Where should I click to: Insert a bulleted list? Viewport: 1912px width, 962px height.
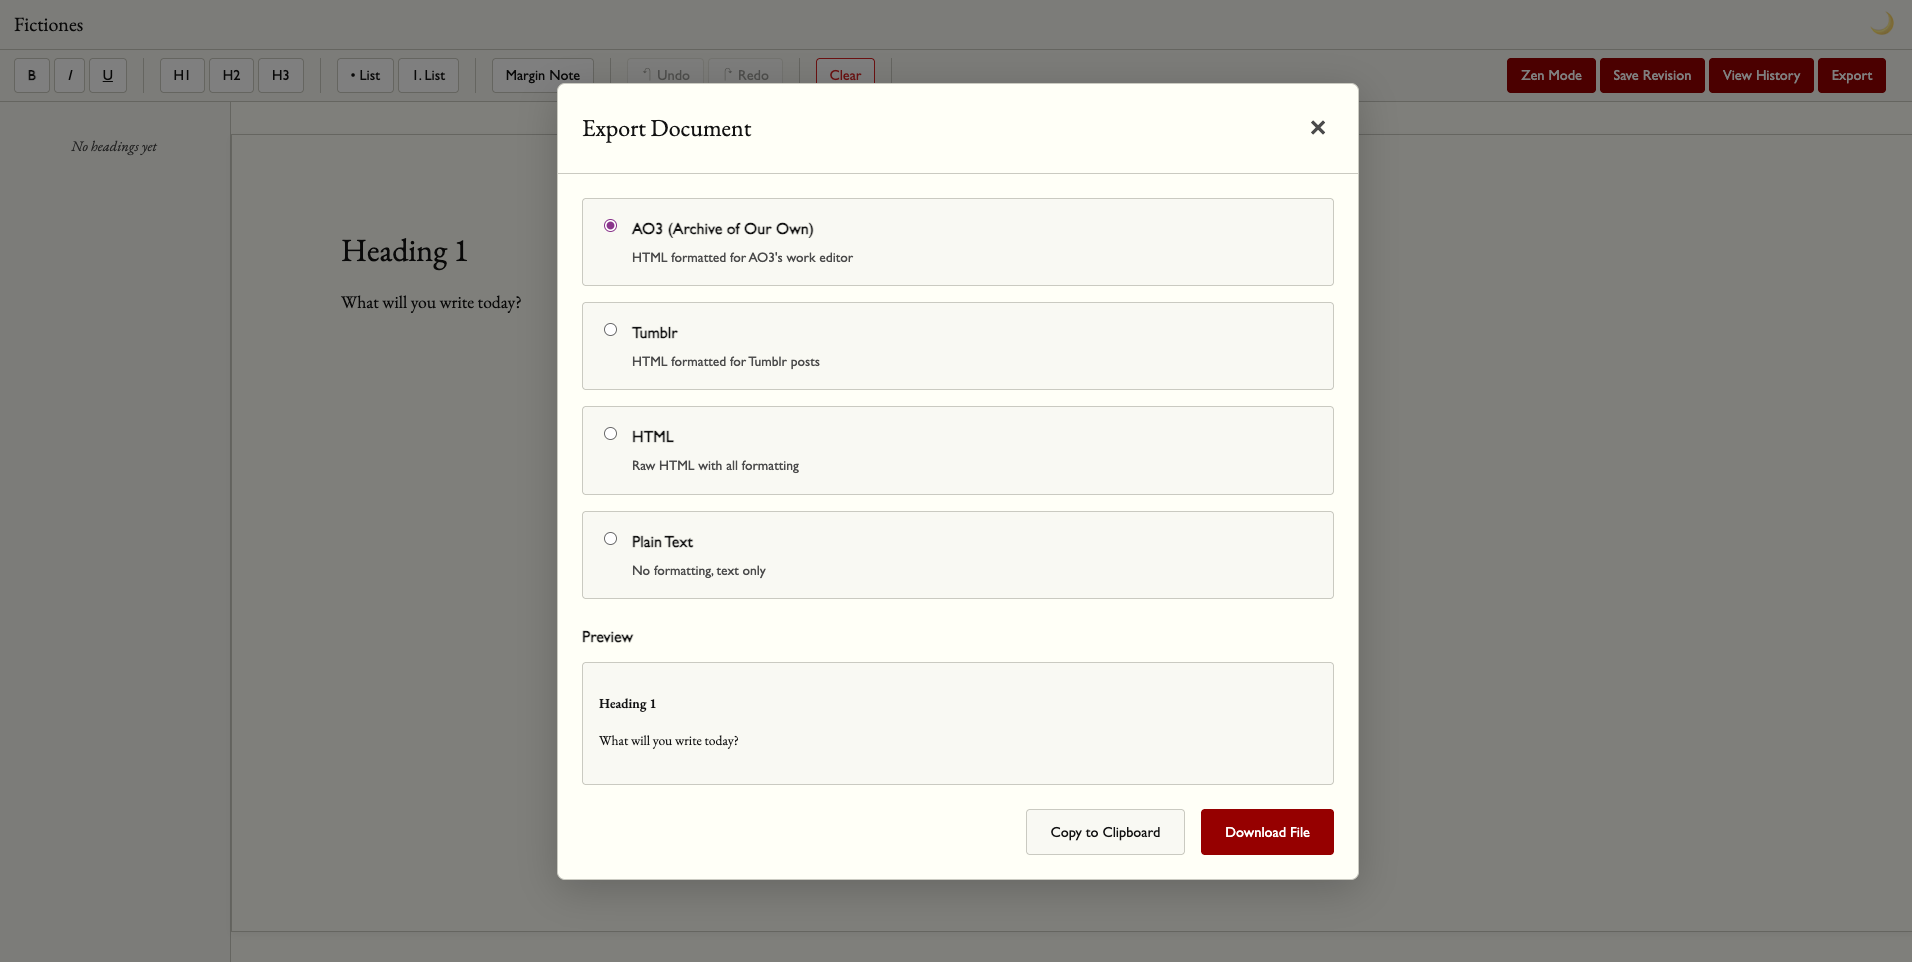pyautogui.click(x=365, y=75)
